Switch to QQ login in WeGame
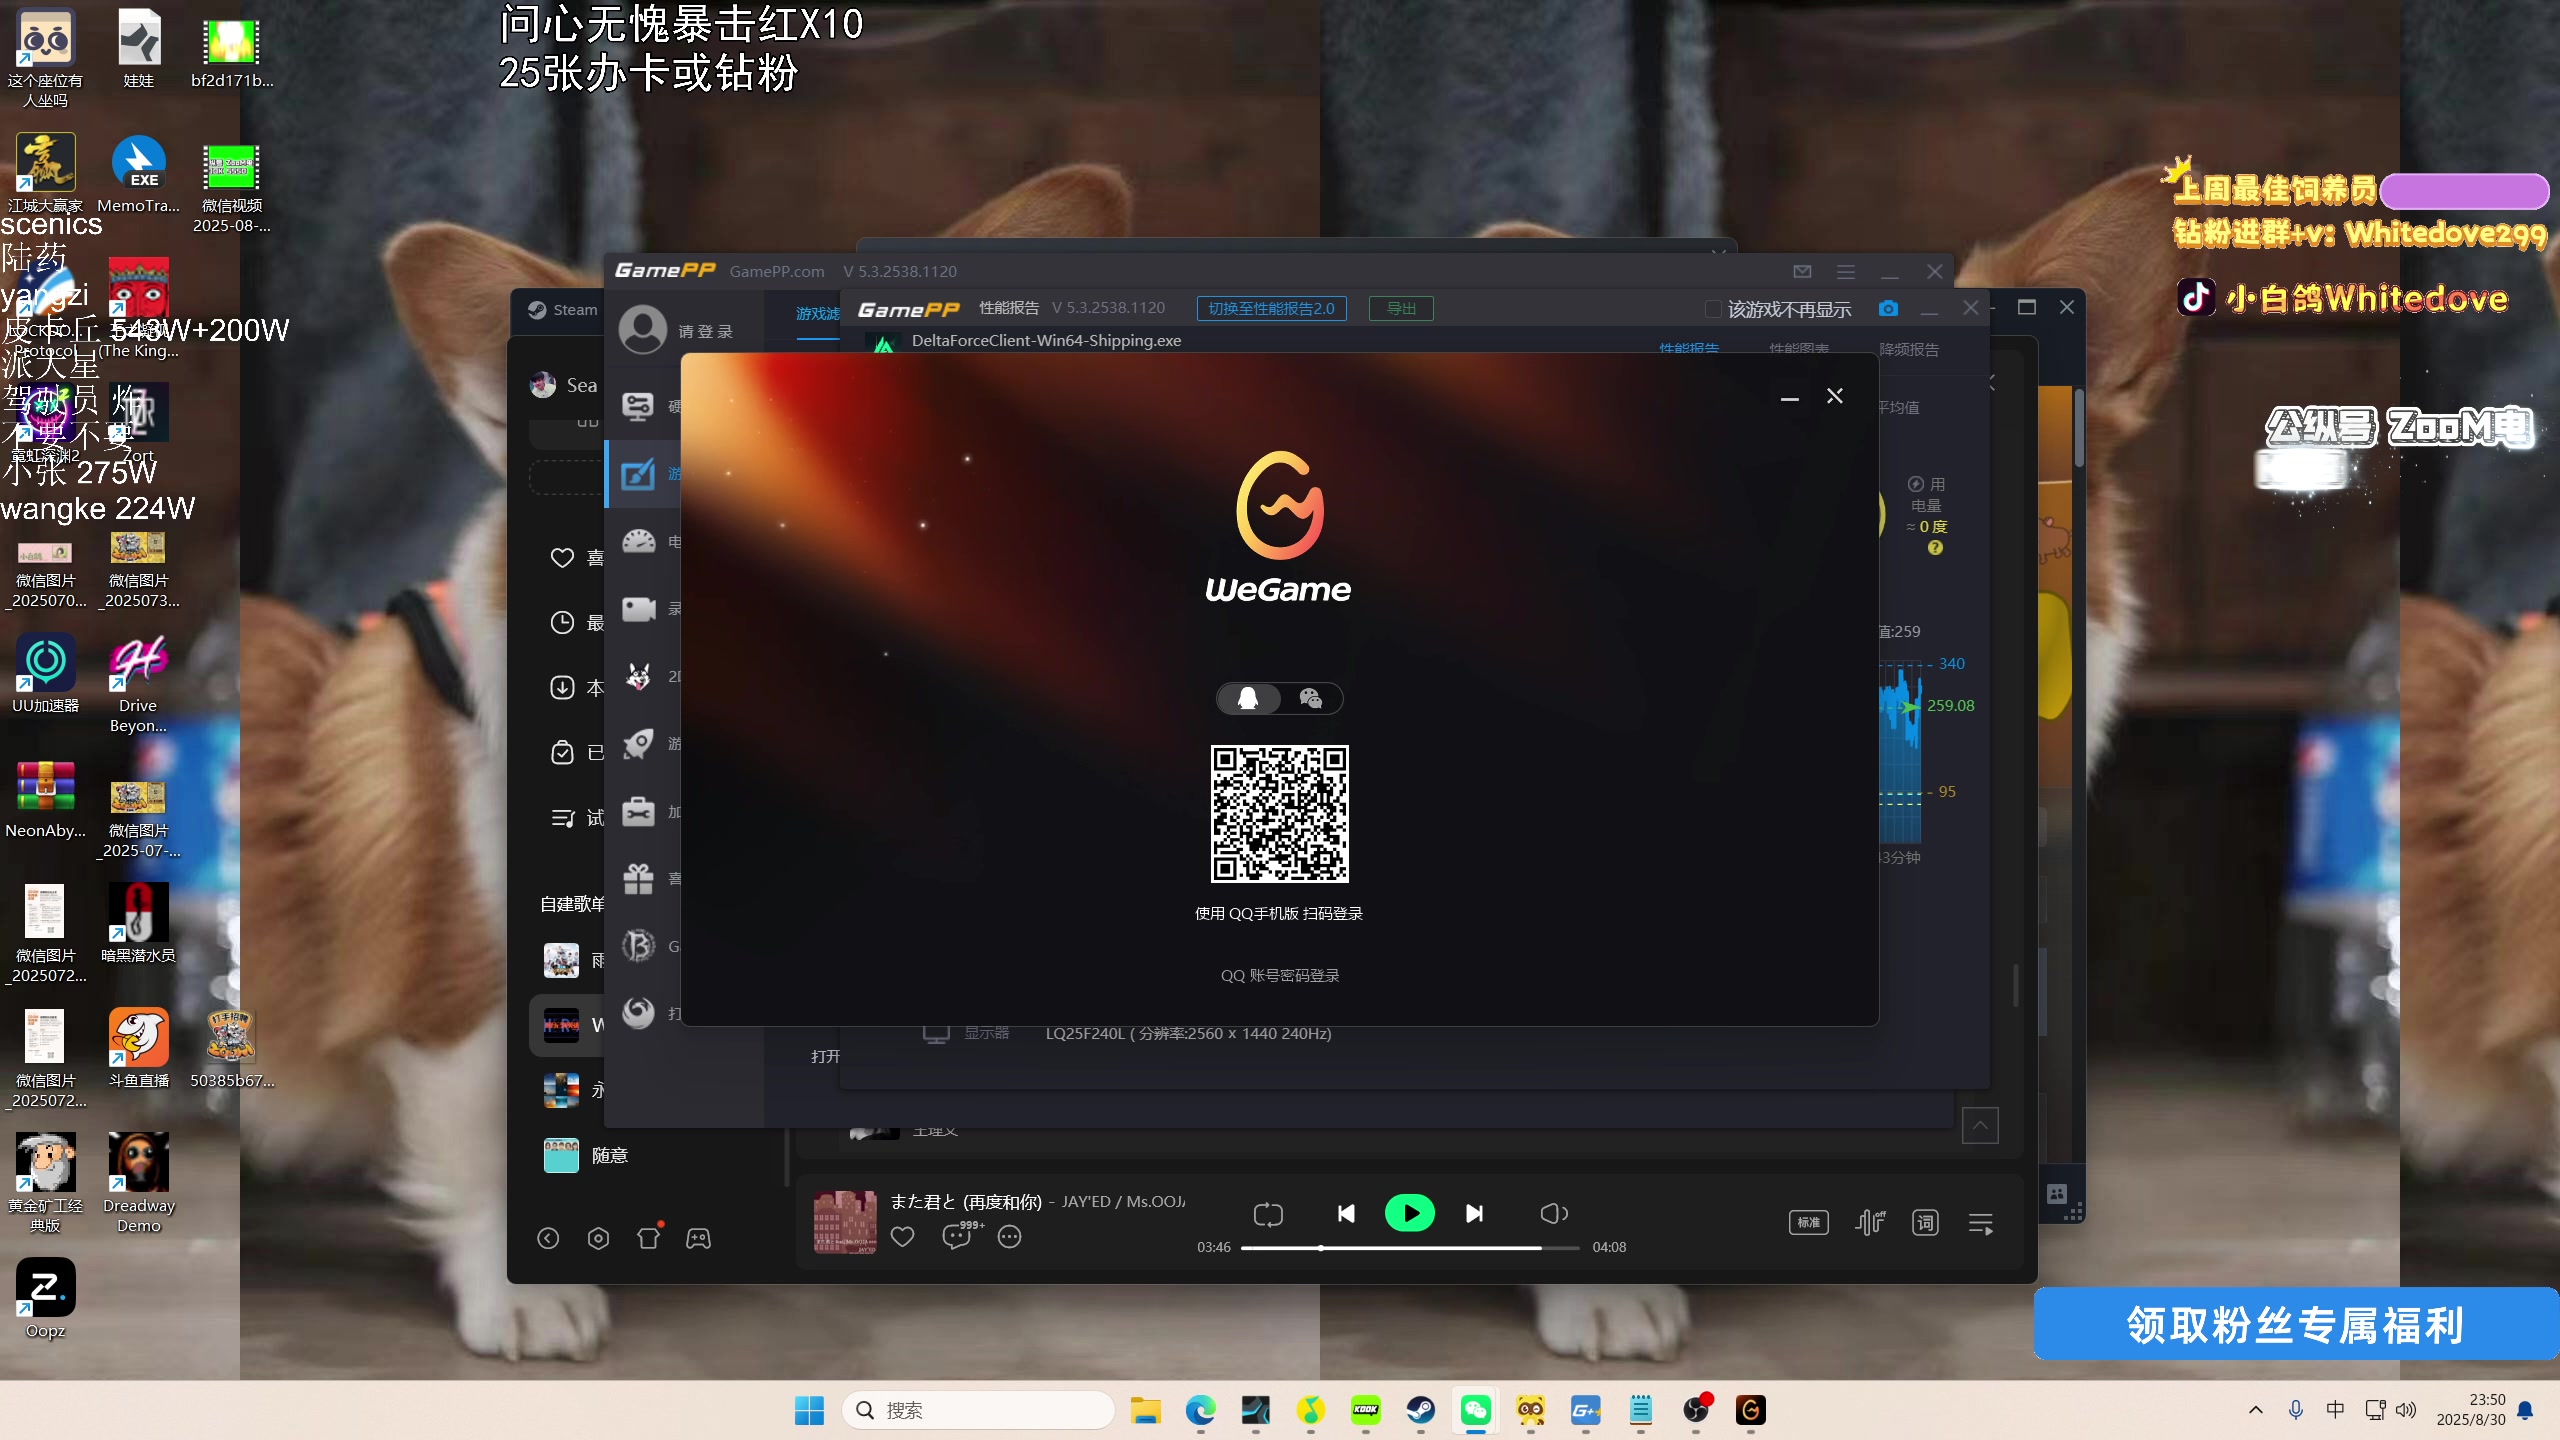The width and height of the screenshot is (2560, 1440). click(1248, 698)
